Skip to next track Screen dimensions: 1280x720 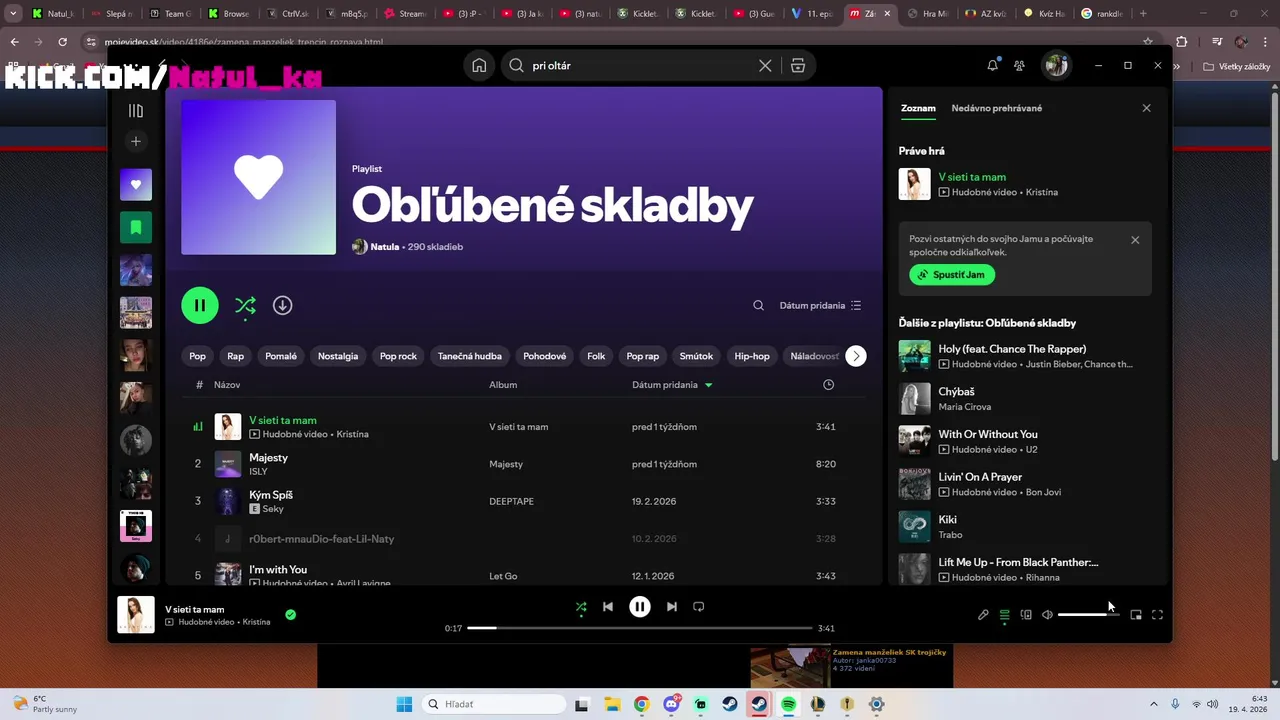[x=672, y=606]
